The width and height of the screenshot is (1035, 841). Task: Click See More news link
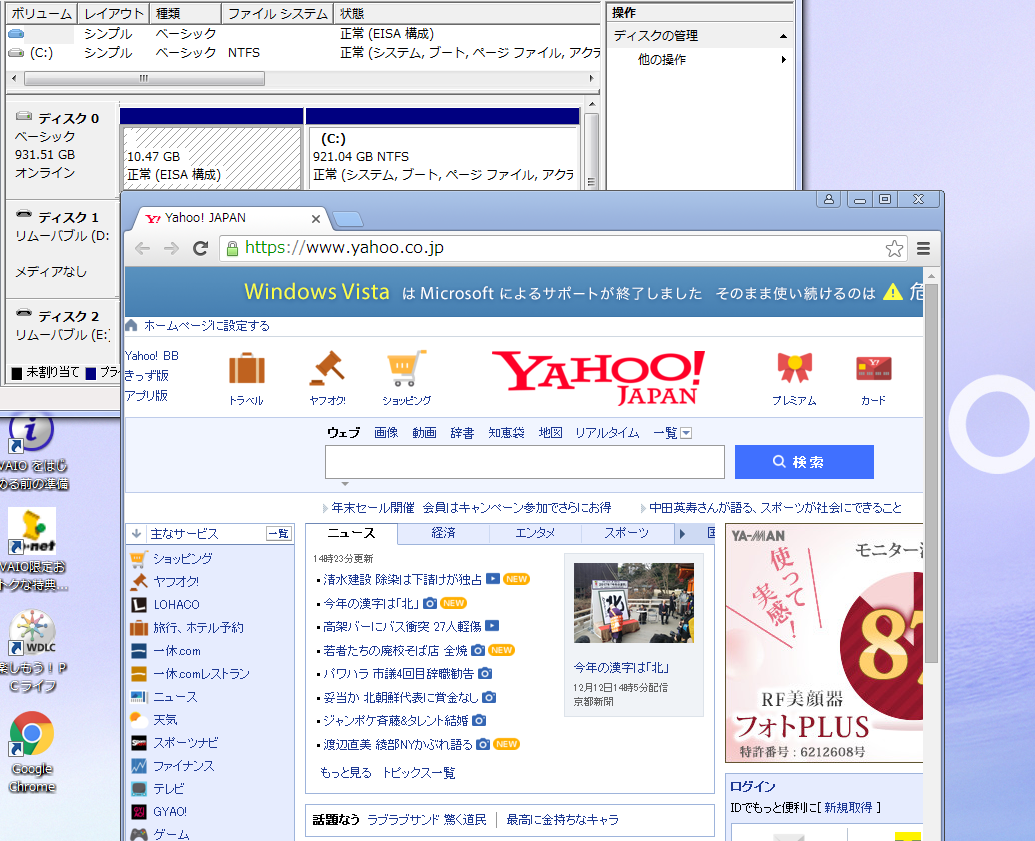click(346, 772)
